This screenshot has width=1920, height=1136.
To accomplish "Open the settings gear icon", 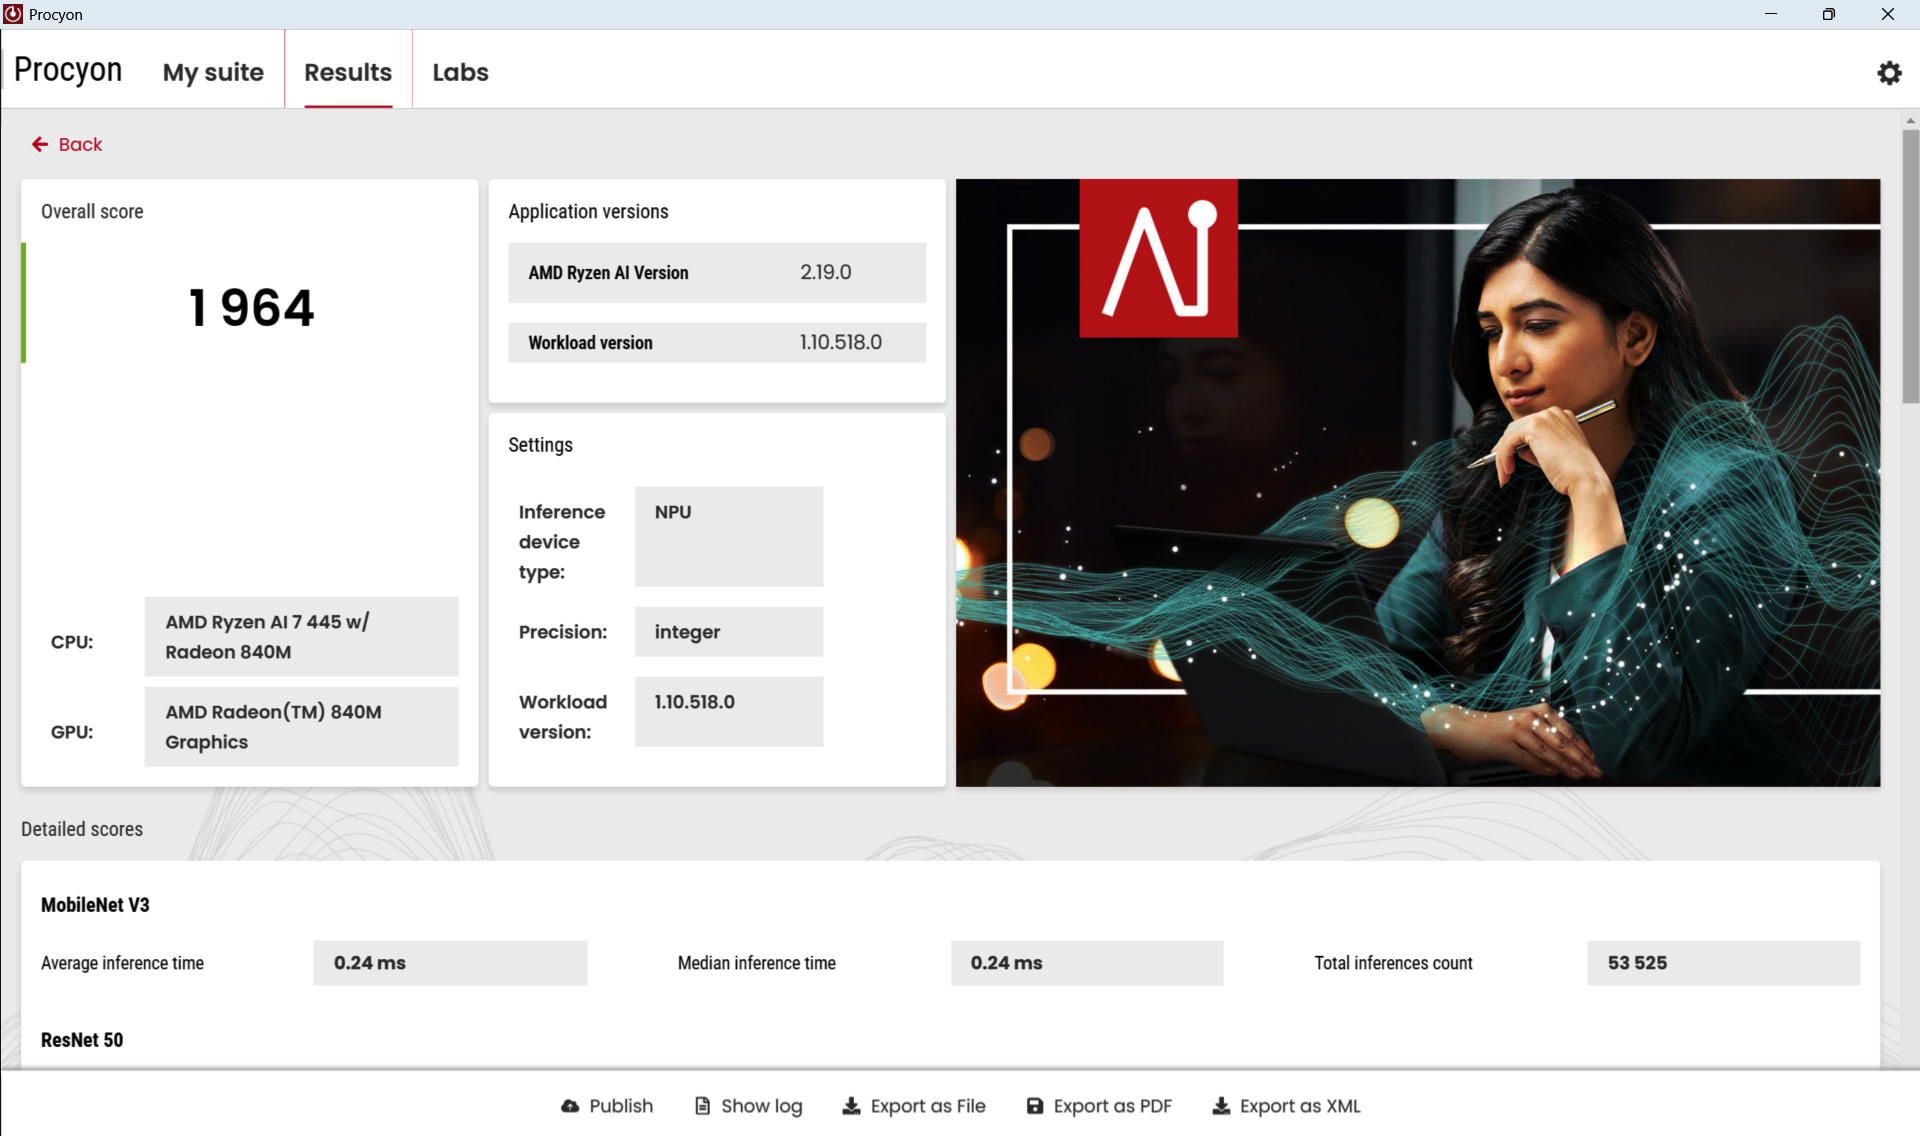I will 1889,73.
